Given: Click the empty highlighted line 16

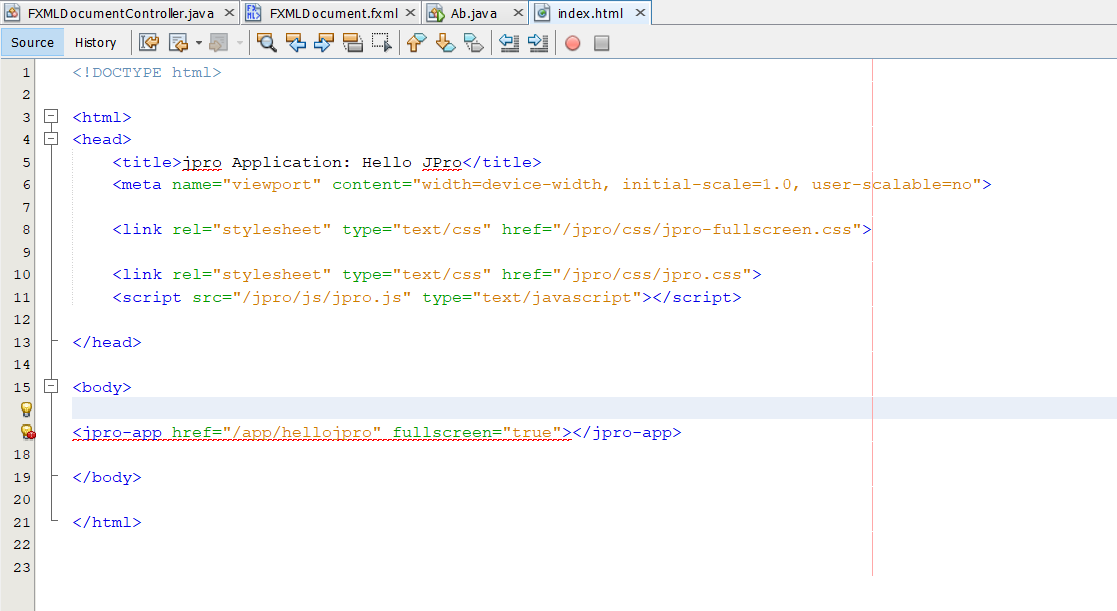Looking at the screenshot, I should point(594,408).
